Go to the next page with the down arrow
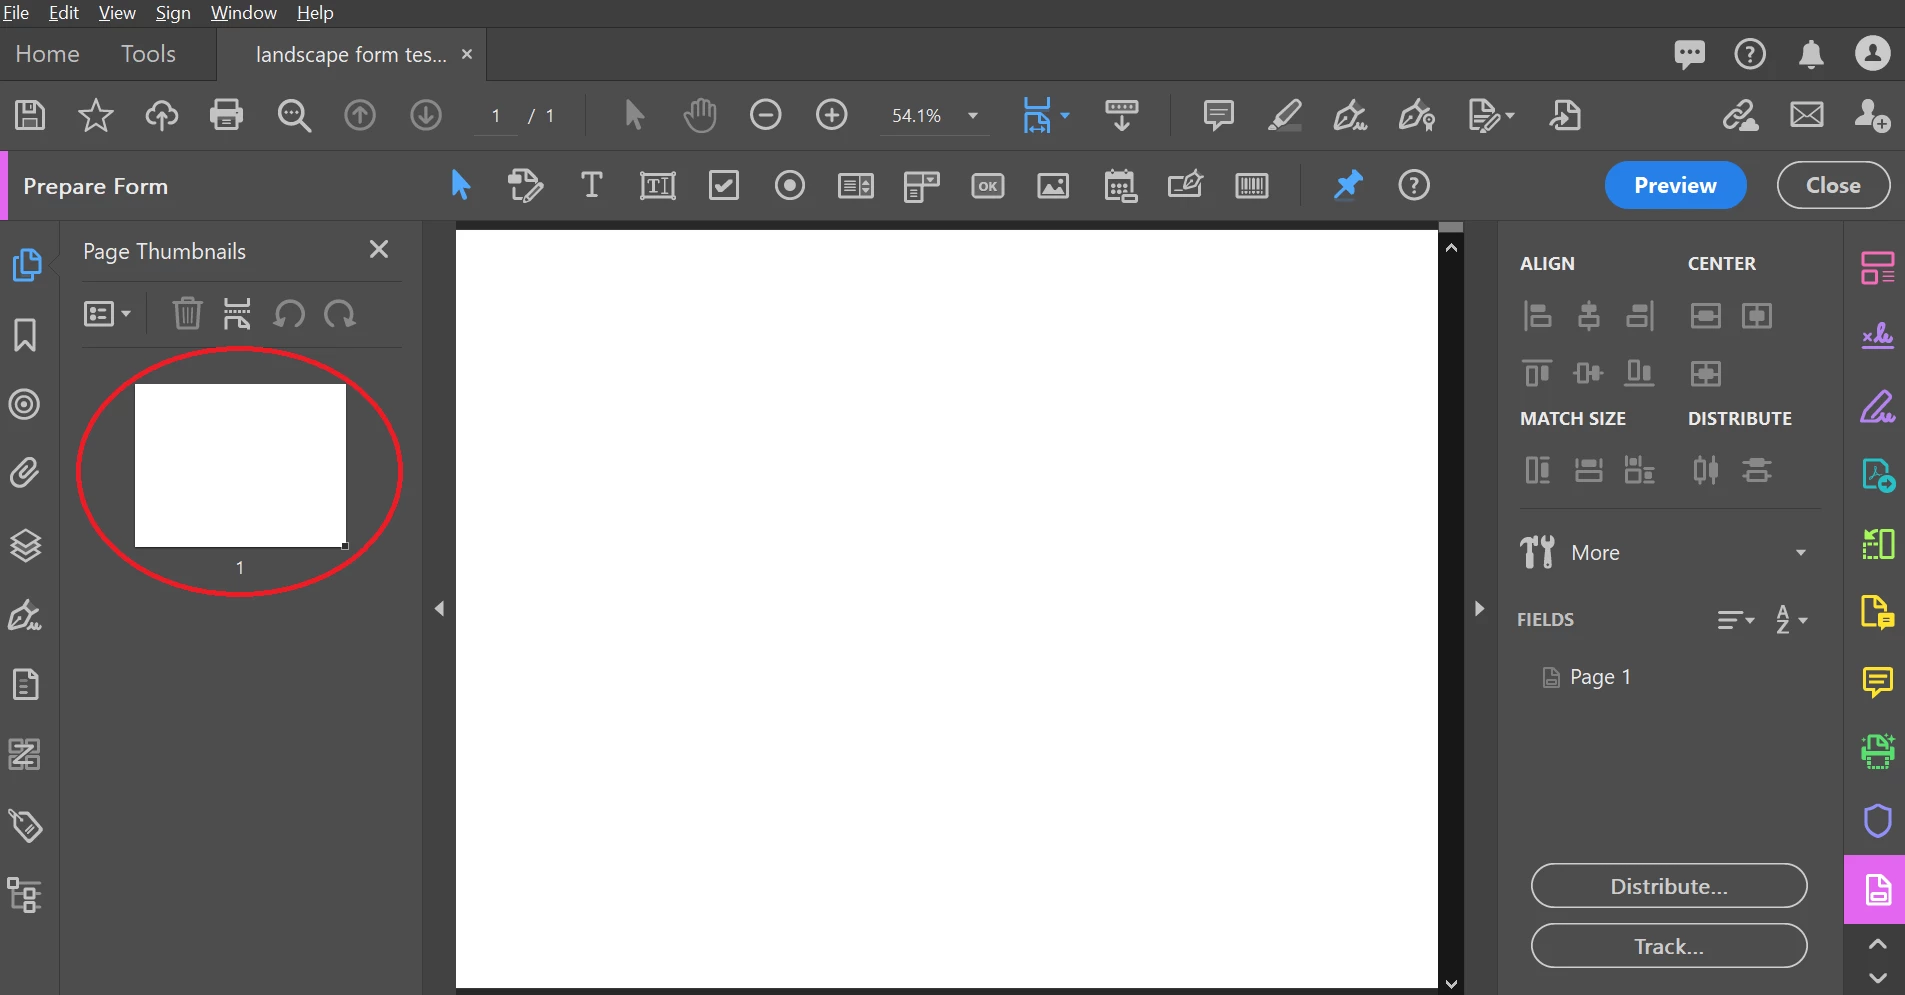The height and width of the screenshot is (995, 1905). tap(426, 115)
